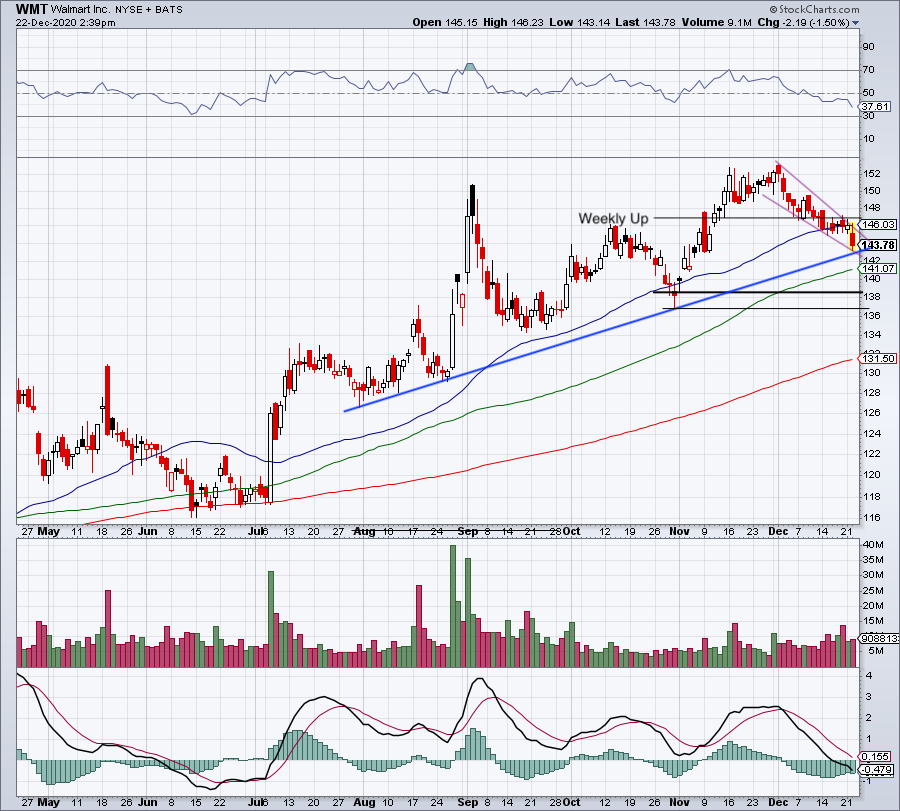Click the Chg -2.19 (-1.50%) value
Screen dimensions: 900x811
[803, 22]
